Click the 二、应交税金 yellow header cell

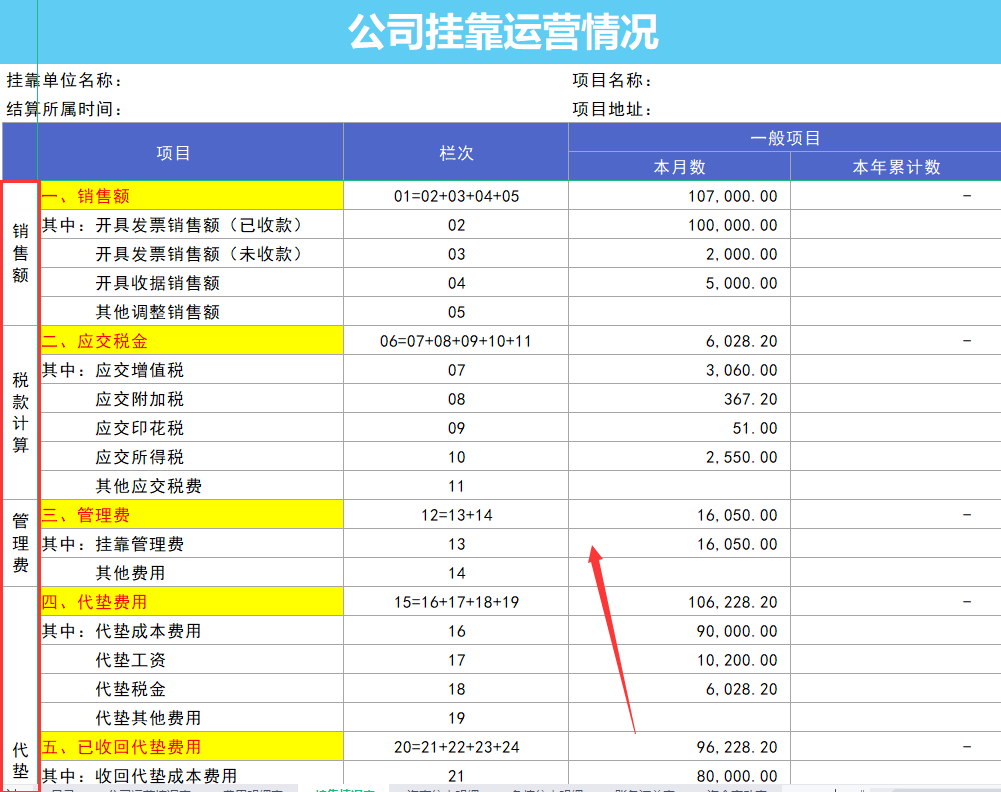pos(190,340)
